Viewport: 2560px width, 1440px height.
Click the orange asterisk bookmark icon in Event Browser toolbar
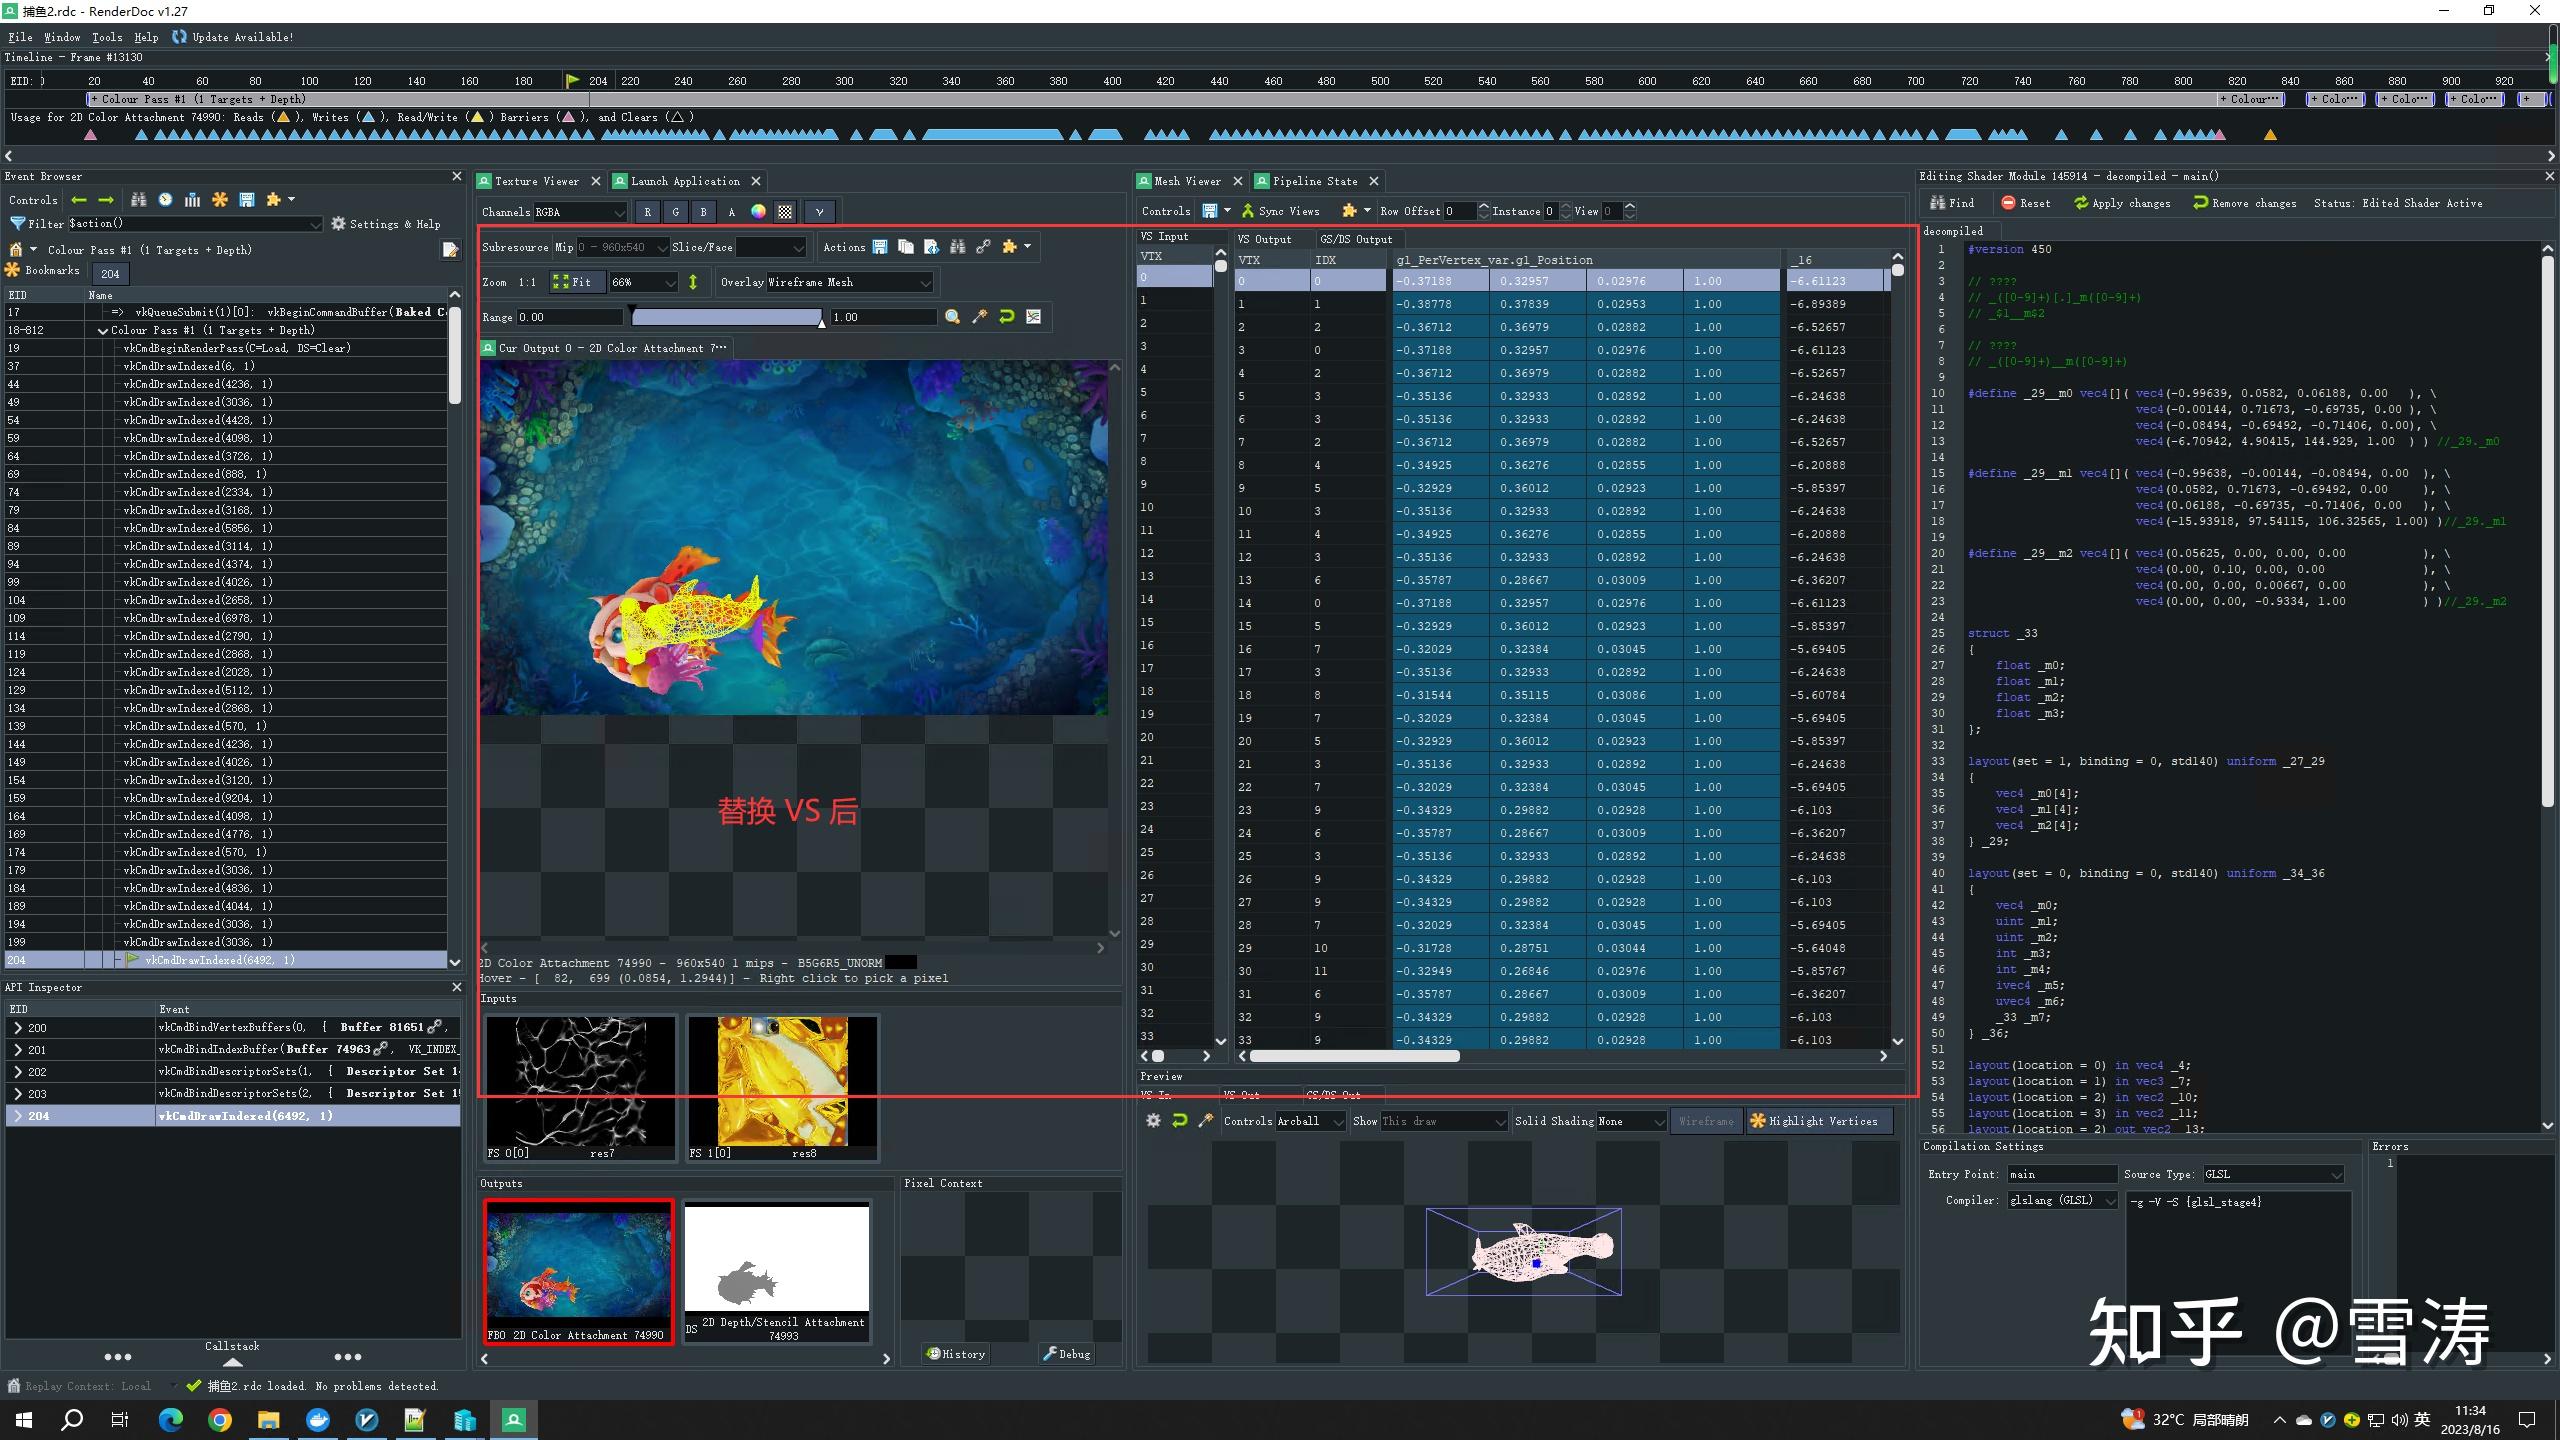pos(220,200)
